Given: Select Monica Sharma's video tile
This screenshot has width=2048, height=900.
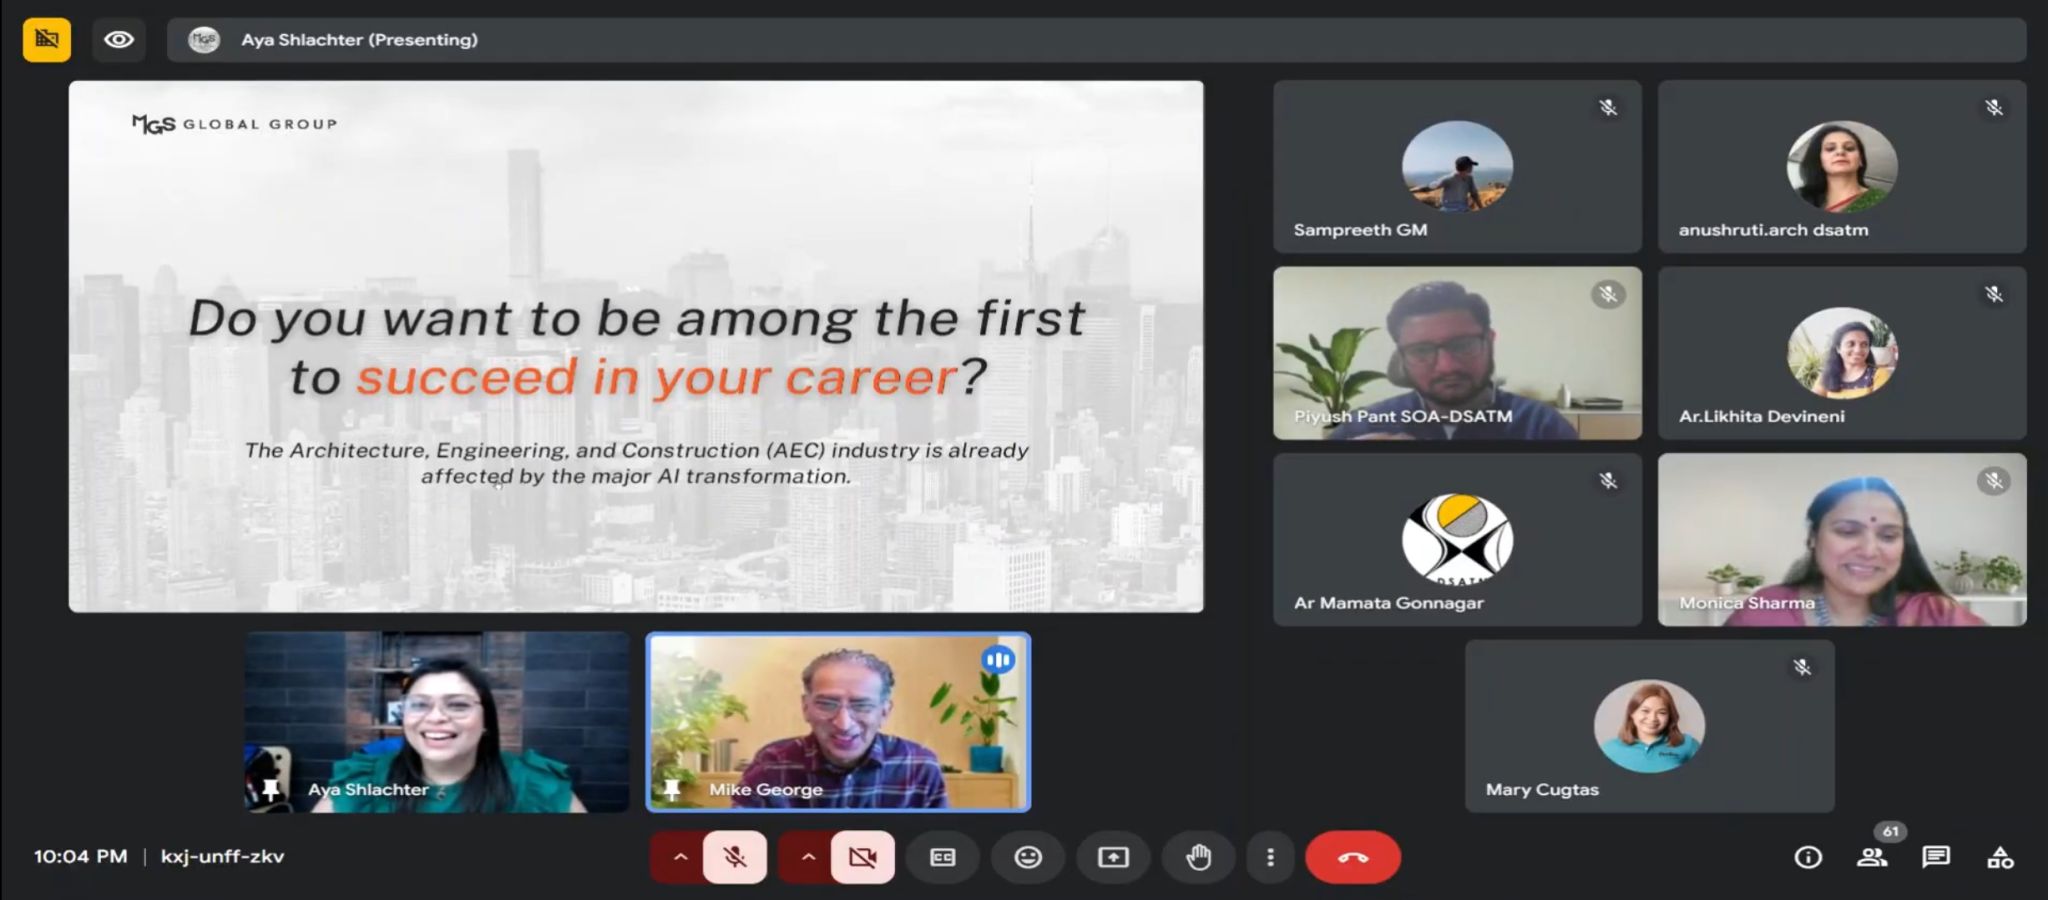Looking at the screenshot, I should [1841, 540].
